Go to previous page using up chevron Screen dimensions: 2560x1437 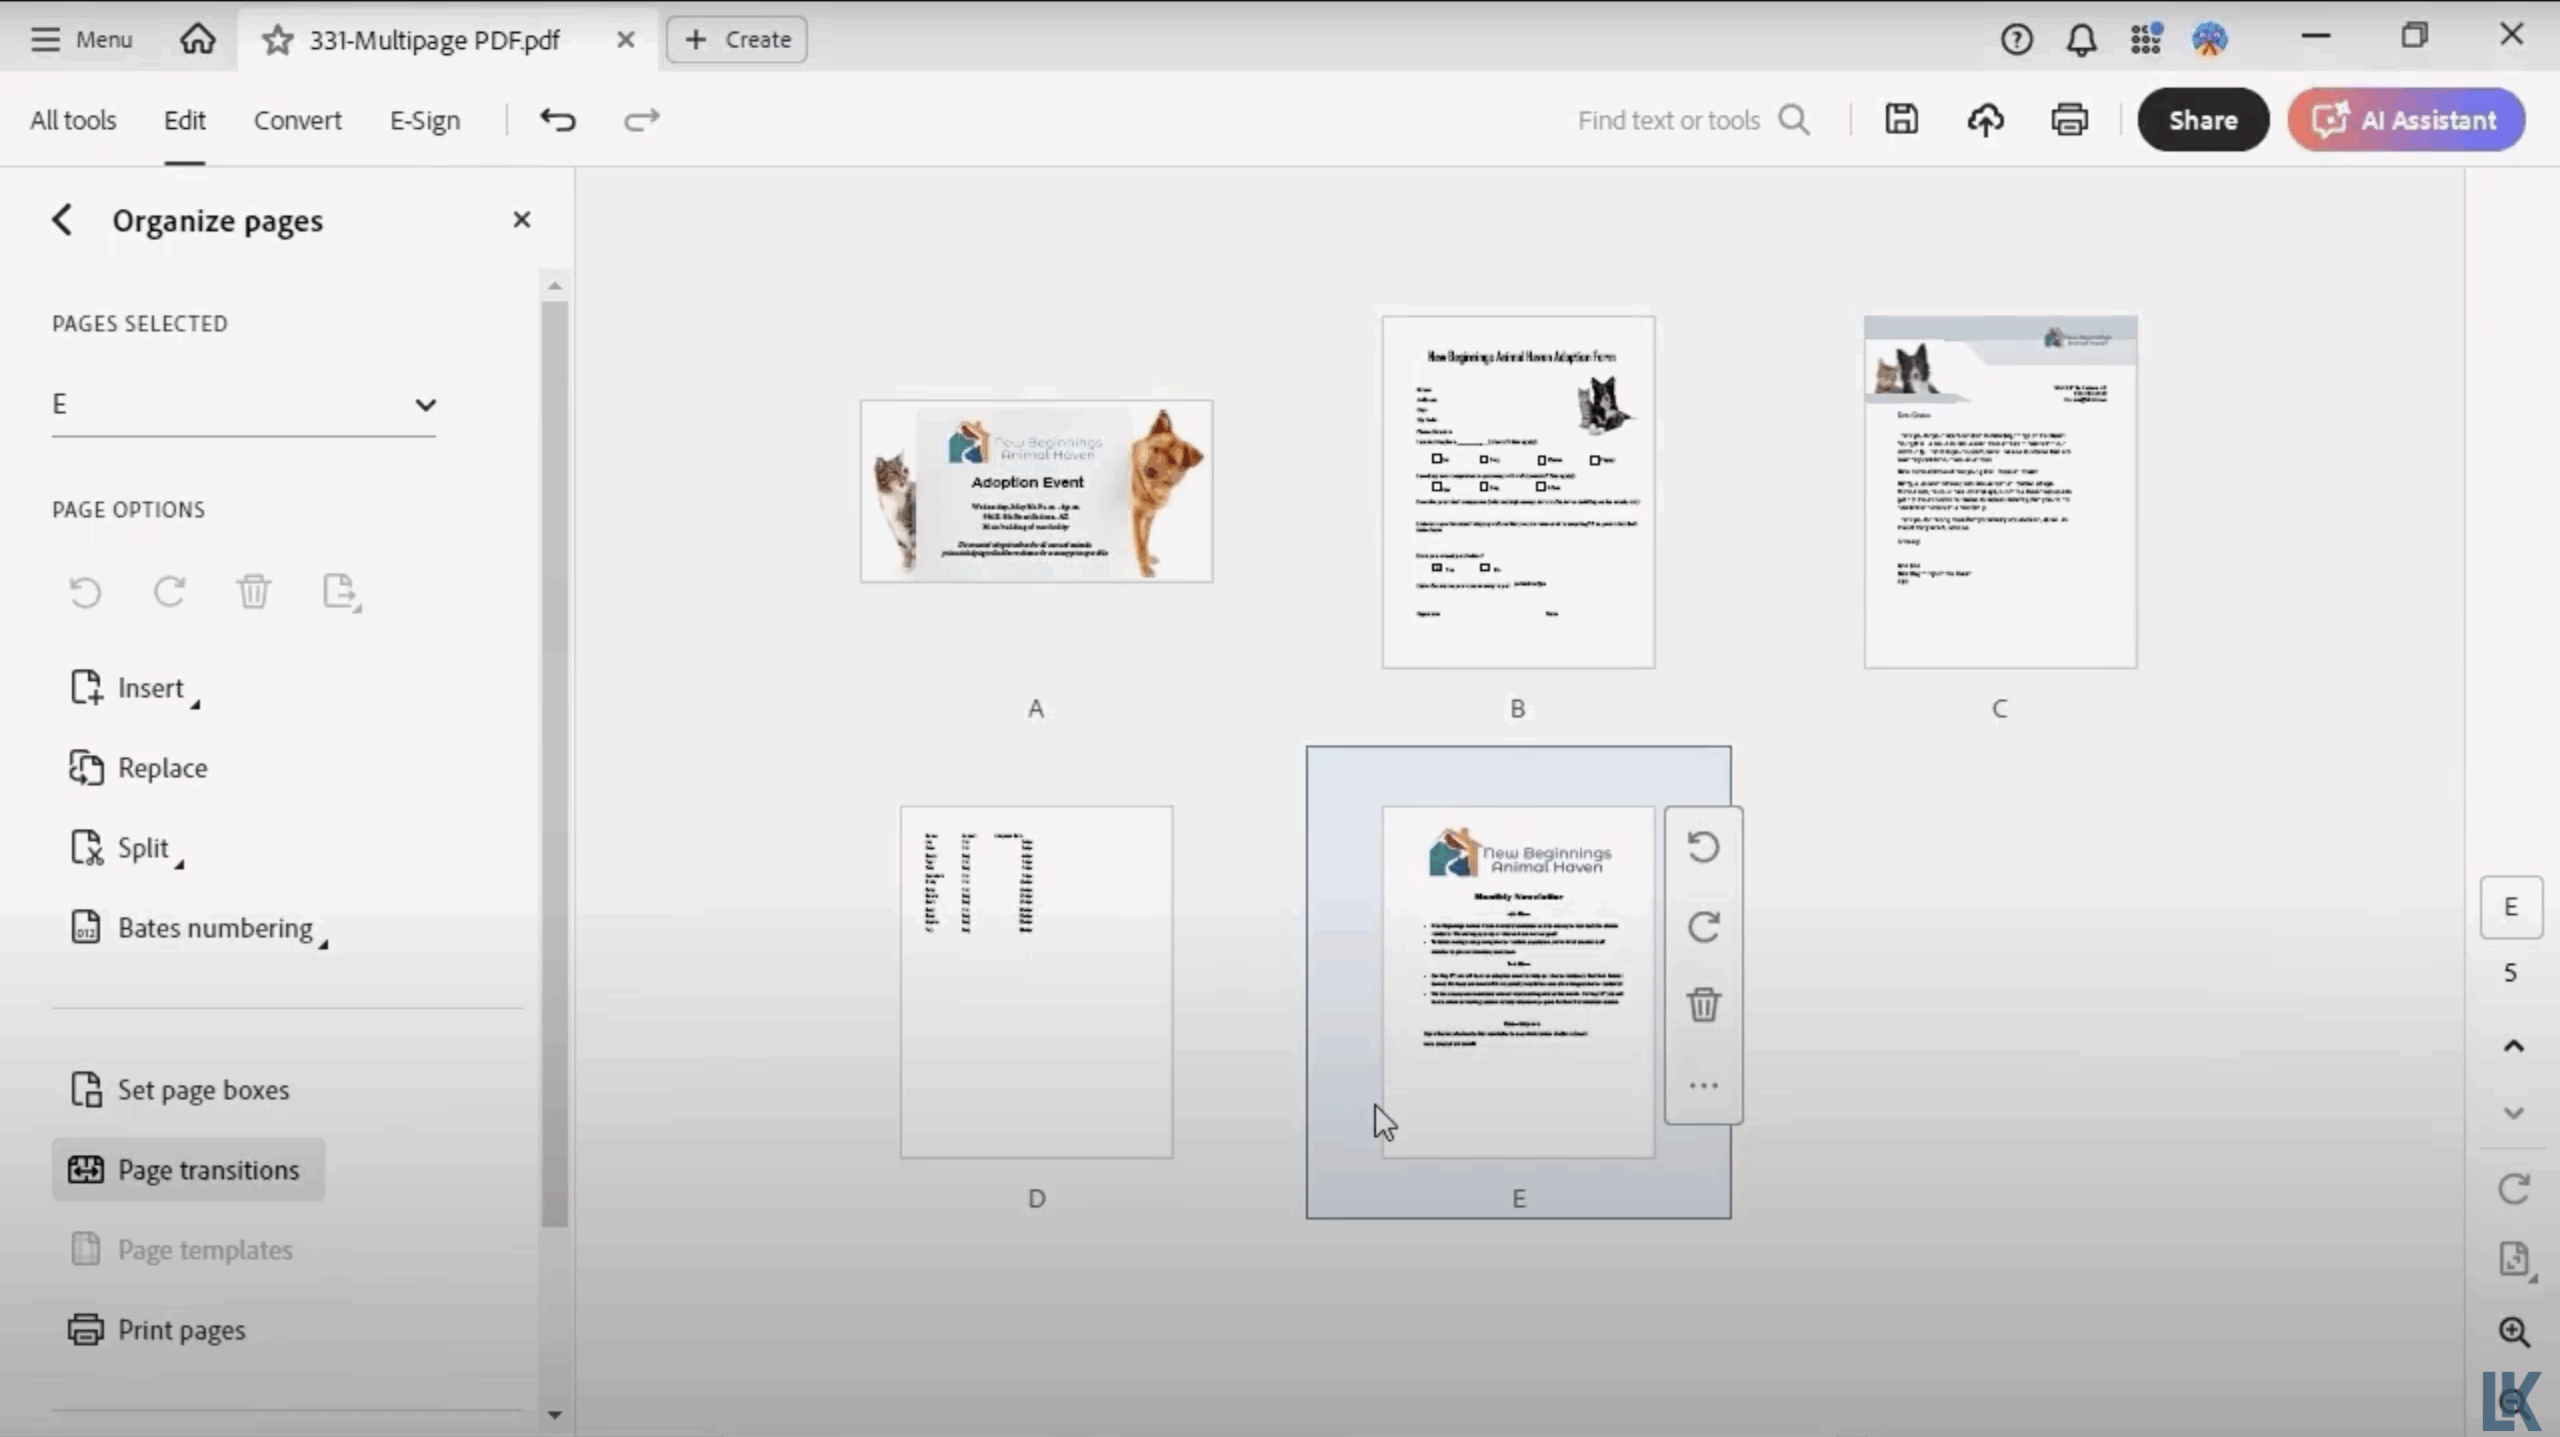[x=2513, y=1046]
